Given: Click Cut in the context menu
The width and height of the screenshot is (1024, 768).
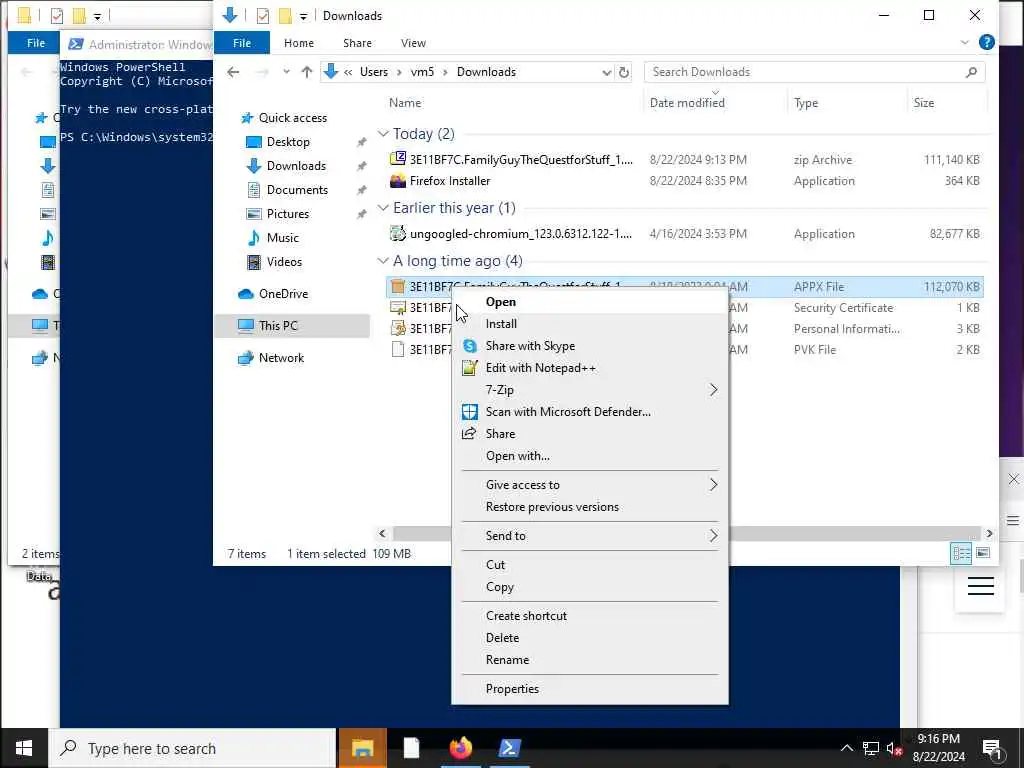Looking at the screenshot, I should coord(495,565).
